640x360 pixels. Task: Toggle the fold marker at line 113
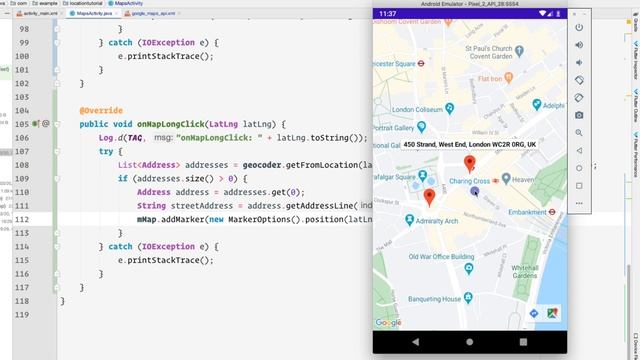(57, 233)
